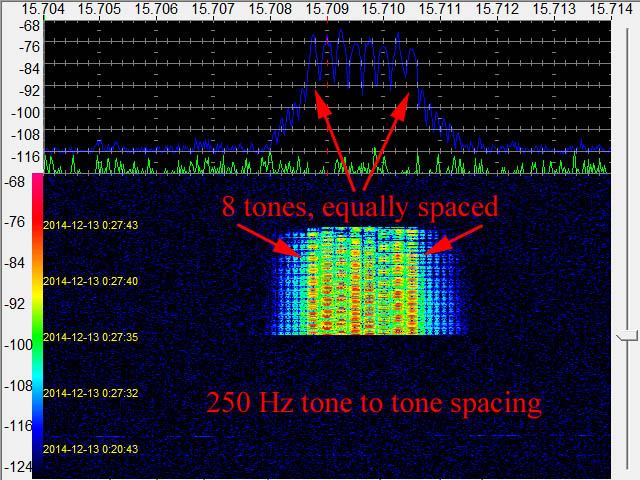Click the -92 value on the waterfall color scale
Viewport: 640px width, 480px height.
point(14,304)
